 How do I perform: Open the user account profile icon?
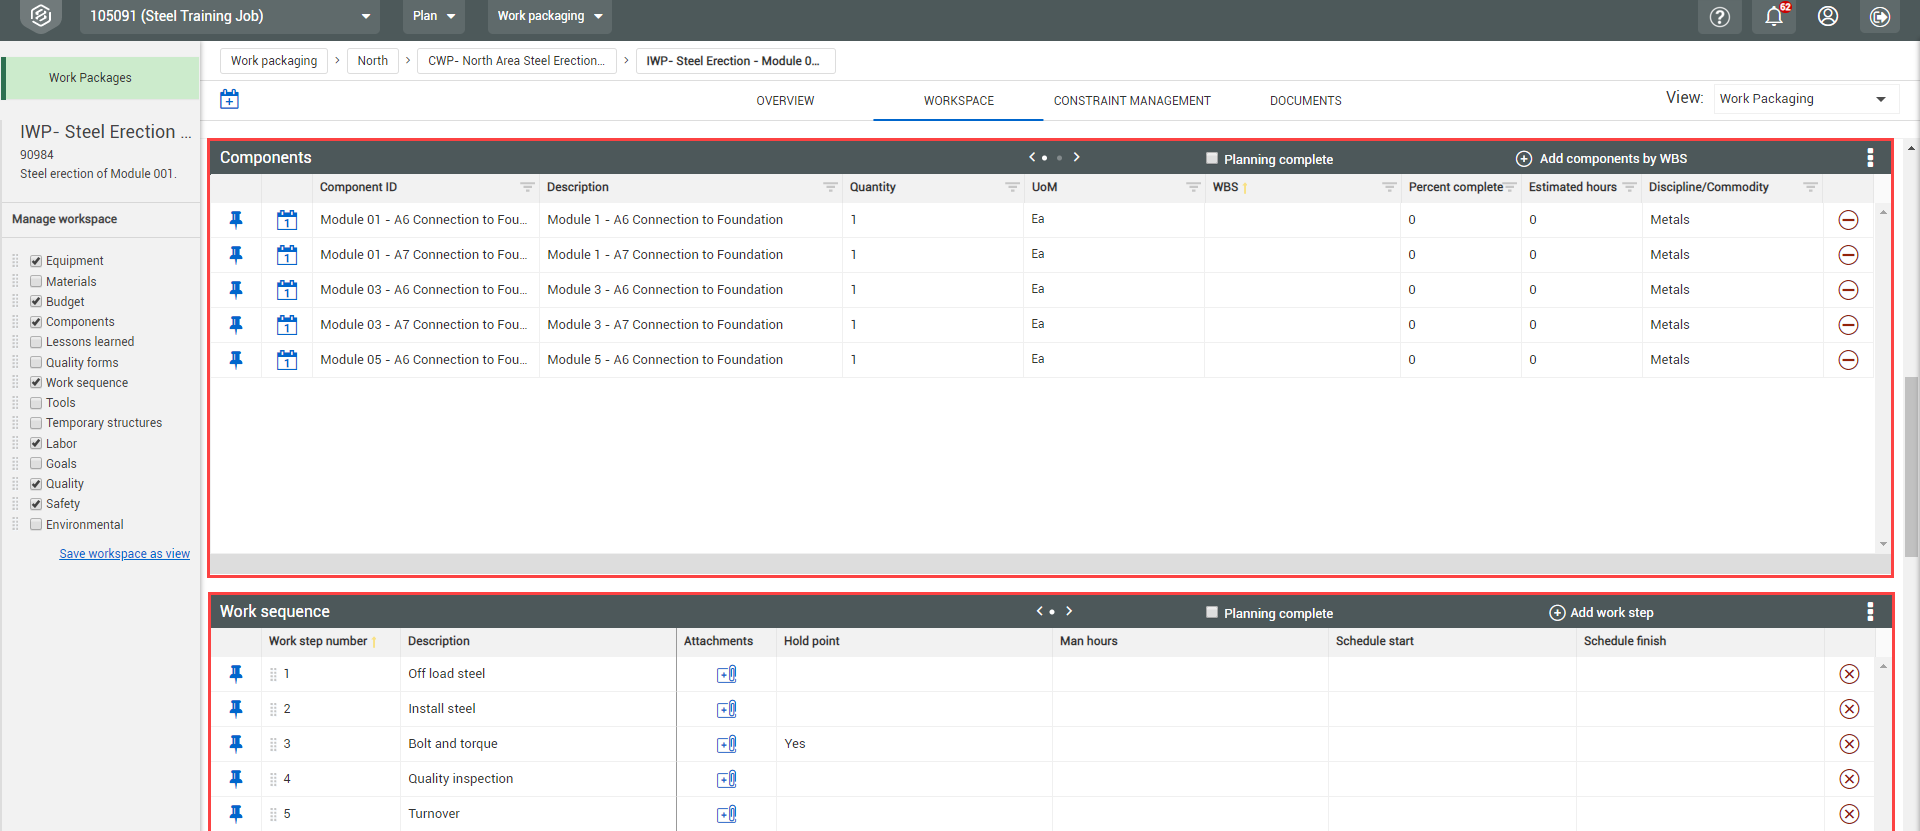(1828, 17)
